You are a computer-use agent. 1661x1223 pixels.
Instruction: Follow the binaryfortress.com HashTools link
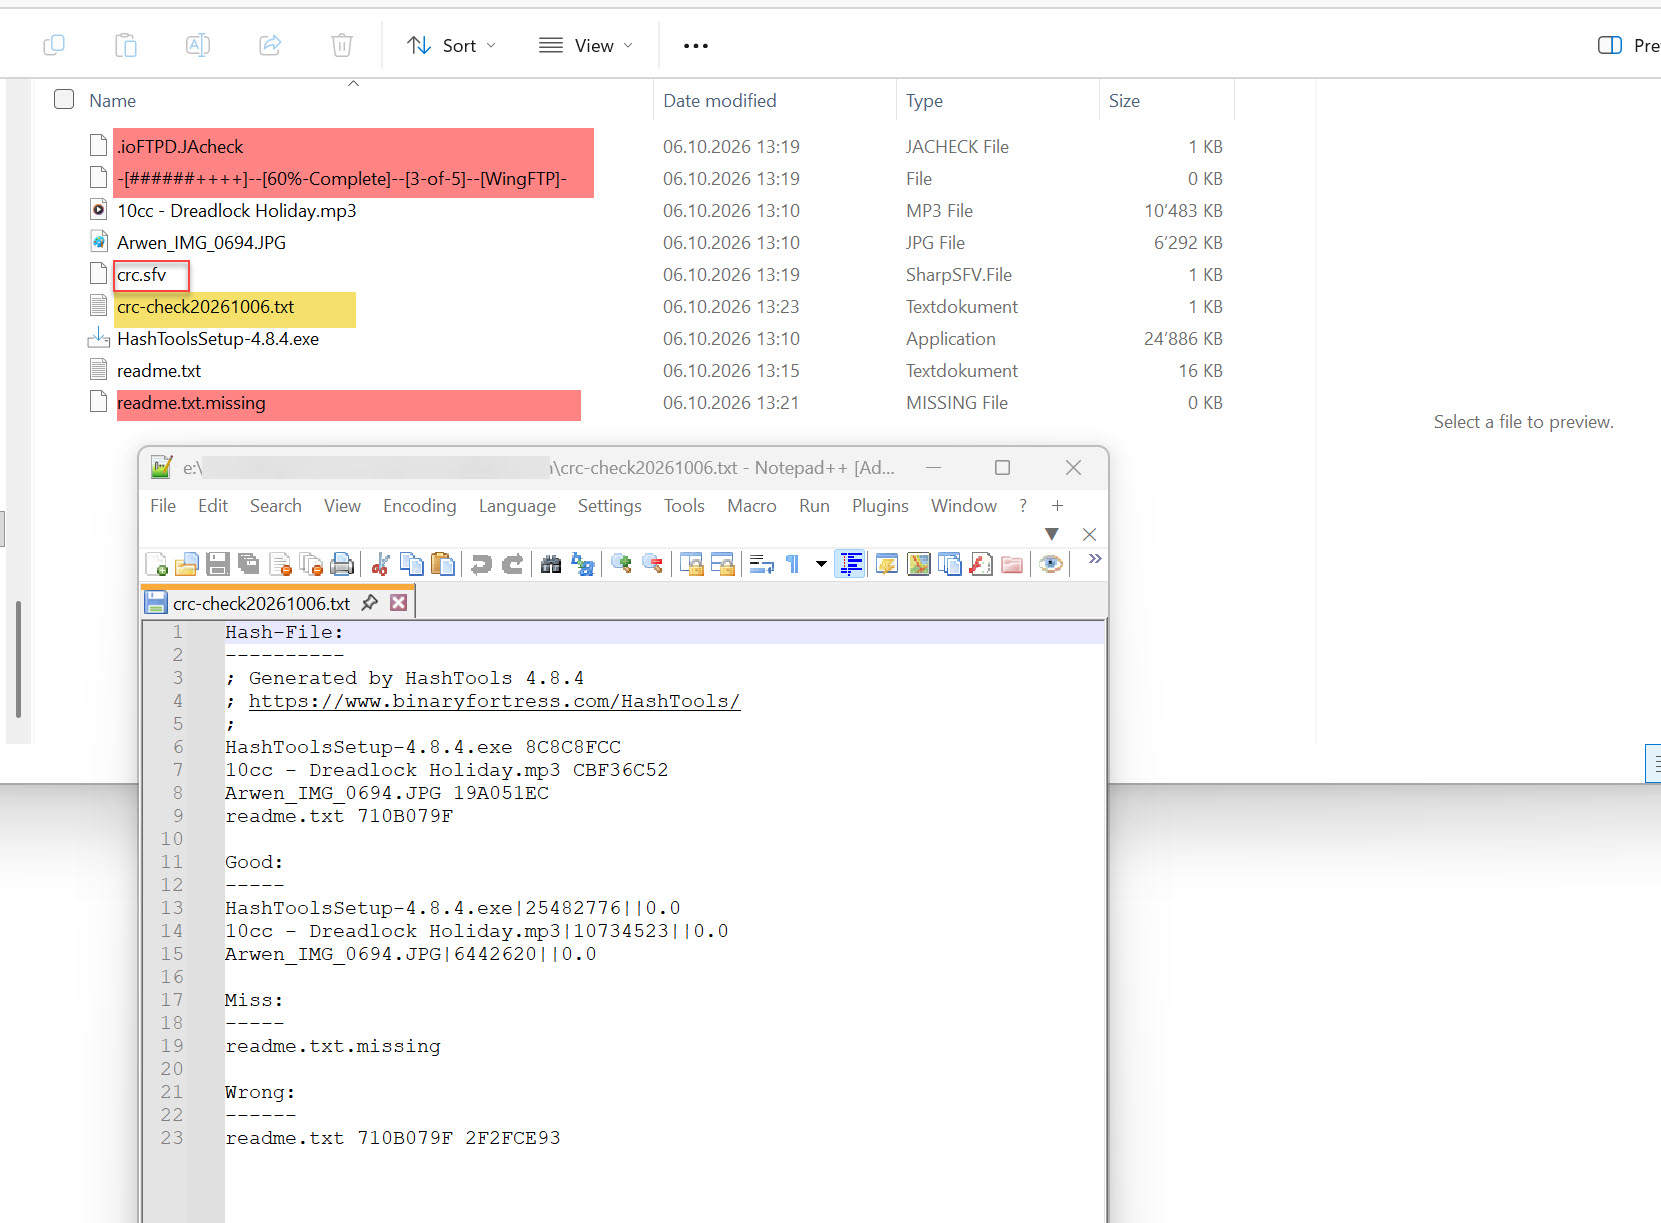tap(494, 701)
